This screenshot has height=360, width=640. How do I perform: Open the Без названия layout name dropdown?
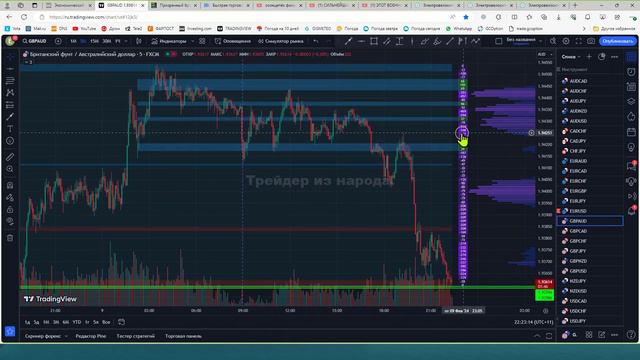[x=524, y=41]
